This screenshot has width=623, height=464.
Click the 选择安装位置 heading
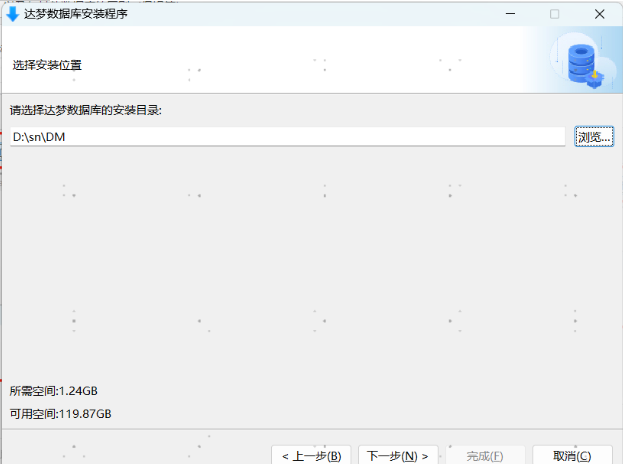(x=47, y=65)
